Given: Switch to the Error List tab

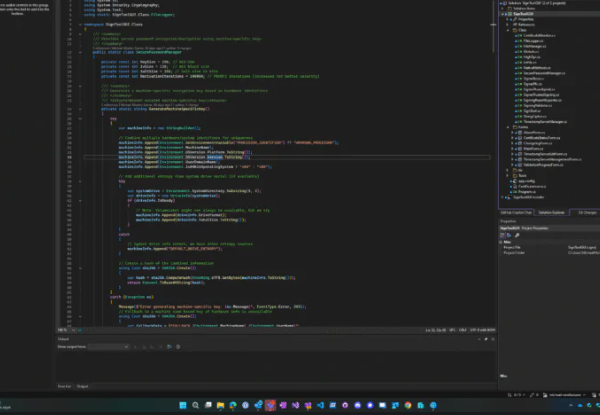Looking at the screenshot, I should pos(63,385).
